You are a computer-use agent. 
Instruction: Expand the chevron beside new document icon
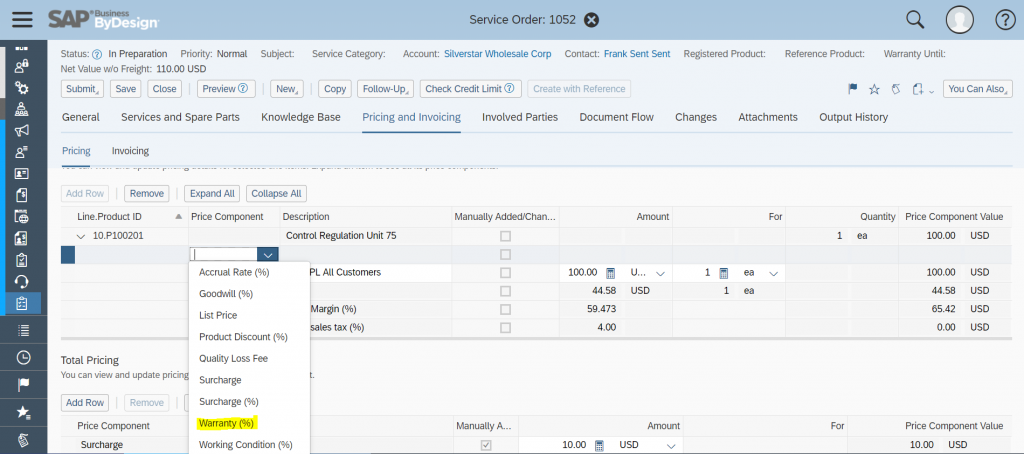point(931,90)
